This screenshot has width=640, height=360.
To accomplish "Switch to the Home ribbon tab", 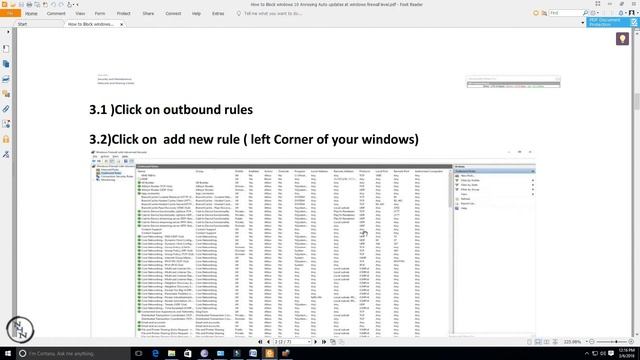I will point(31,13).
